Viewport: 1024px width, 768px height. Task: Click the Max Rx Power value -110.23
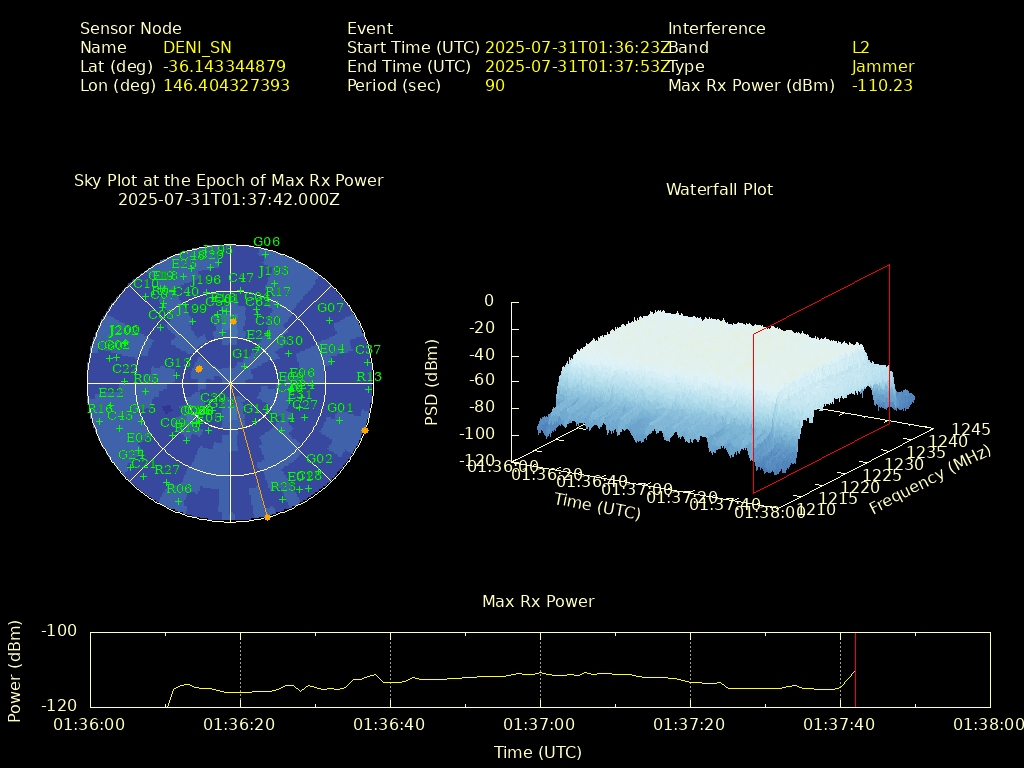point(881,86)
